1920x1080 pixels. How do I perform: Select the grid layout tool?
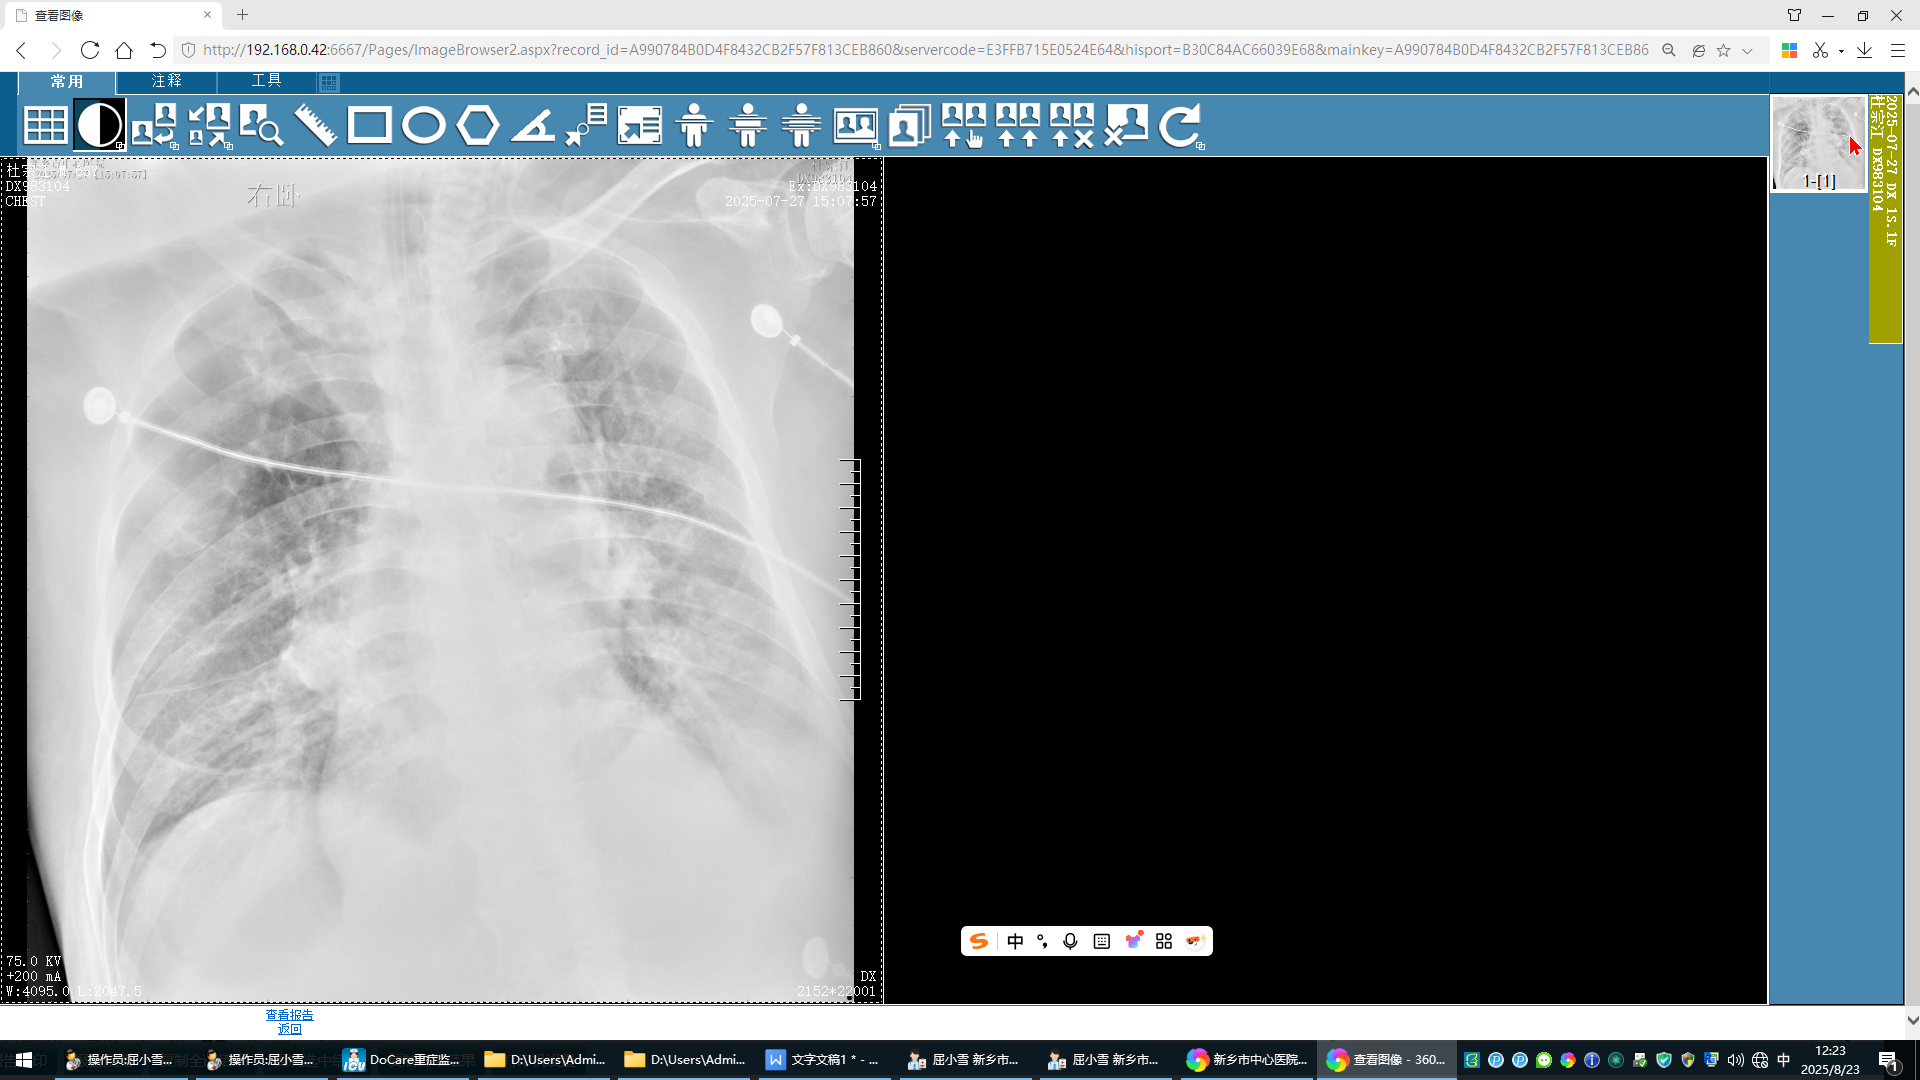[46, 126]
